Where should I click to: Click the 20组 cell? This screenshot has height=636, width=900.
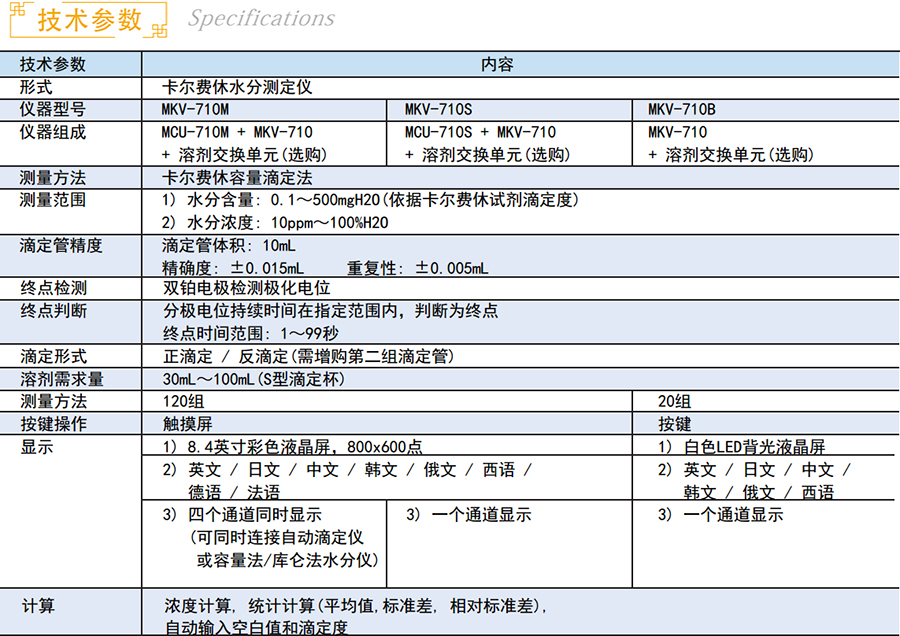point(674,401)
